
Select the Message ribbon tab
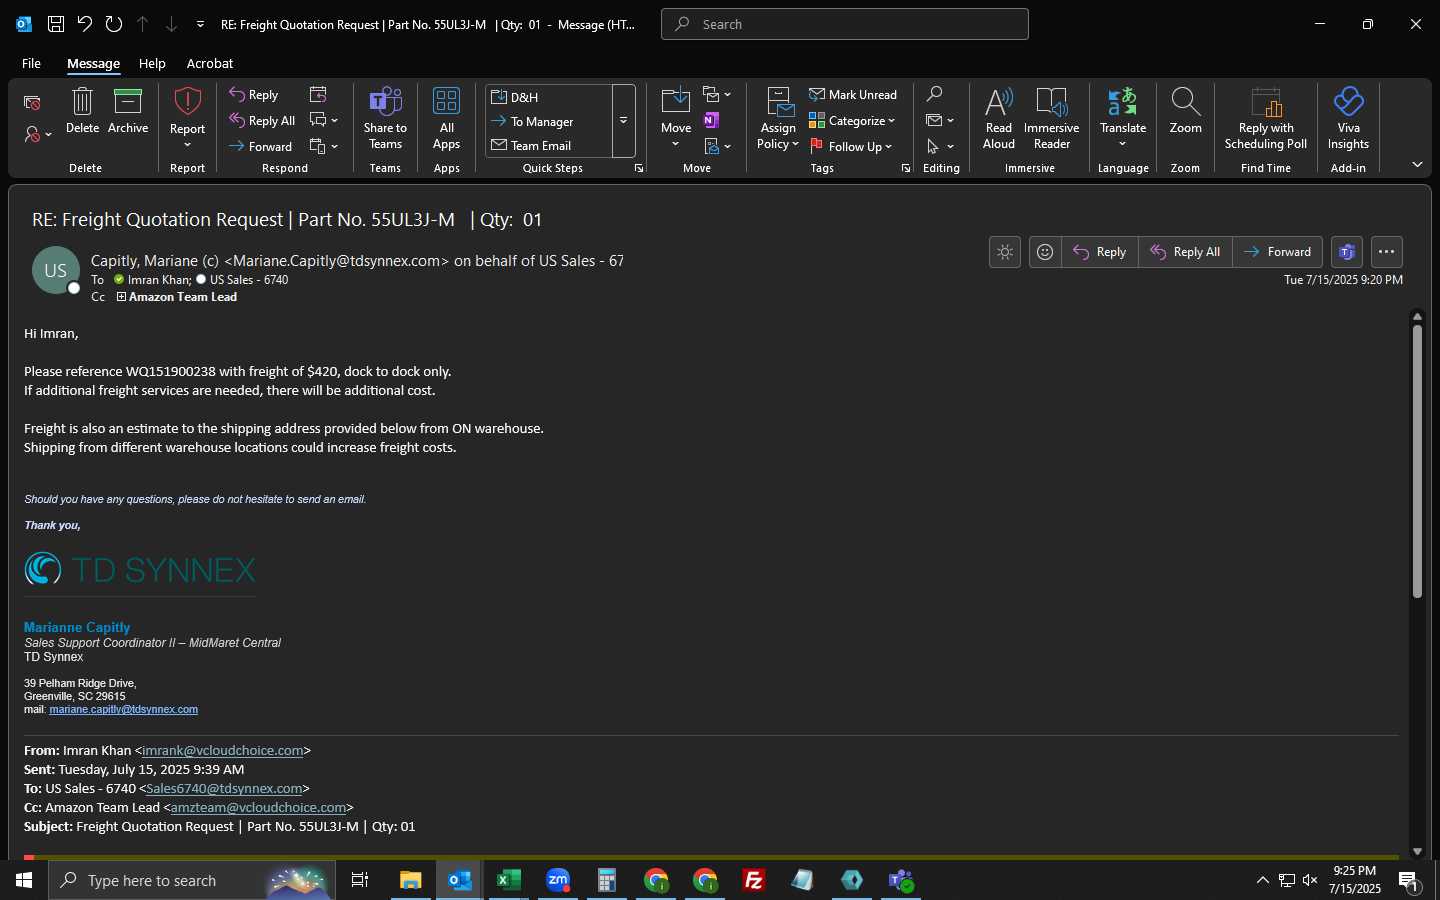pyautogui.click(x=93, y=63)
